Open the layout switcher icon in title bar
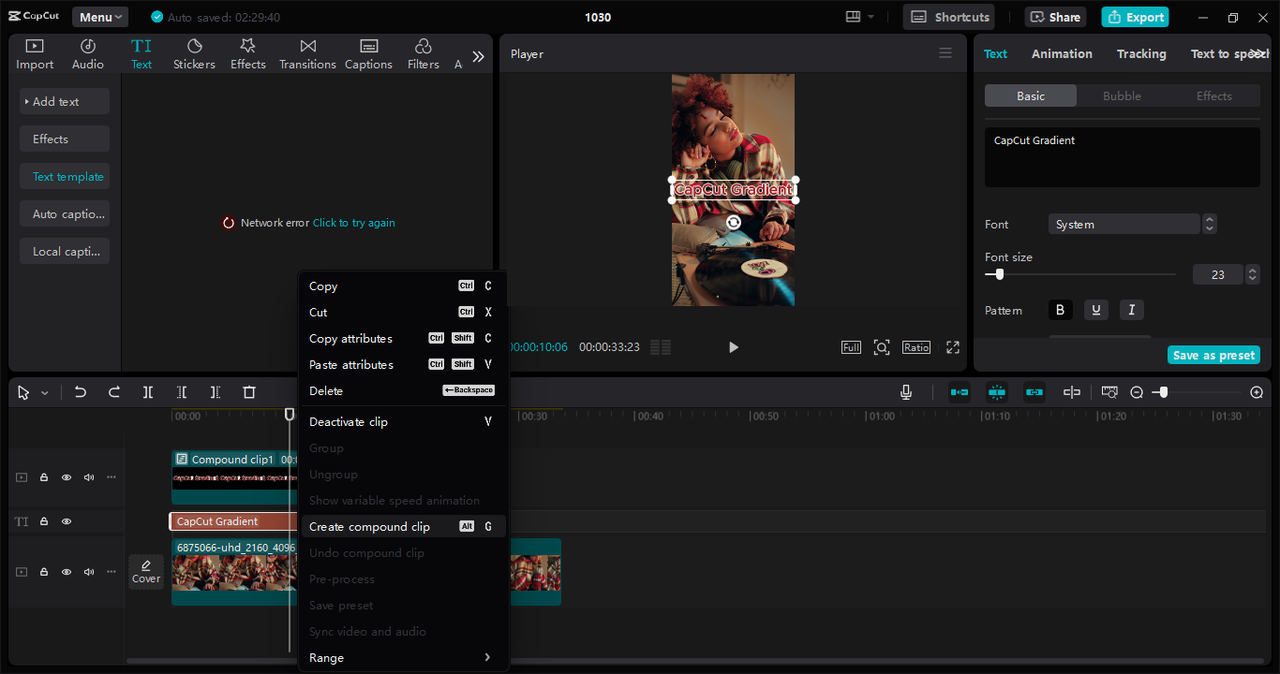Viewport: 1280px width, 674px height. [x=853, y=17]
